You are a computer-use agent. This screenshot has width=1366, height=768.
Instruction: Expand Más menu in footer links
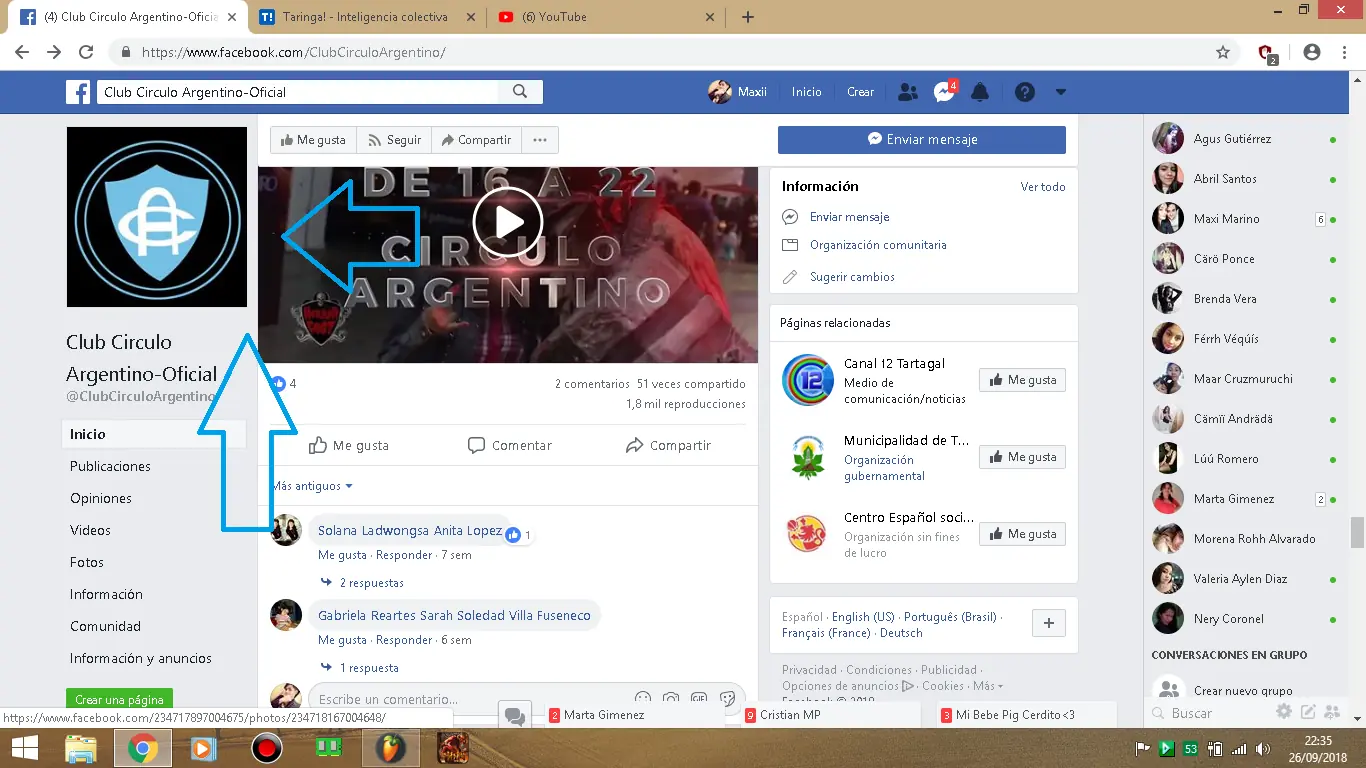988,686
